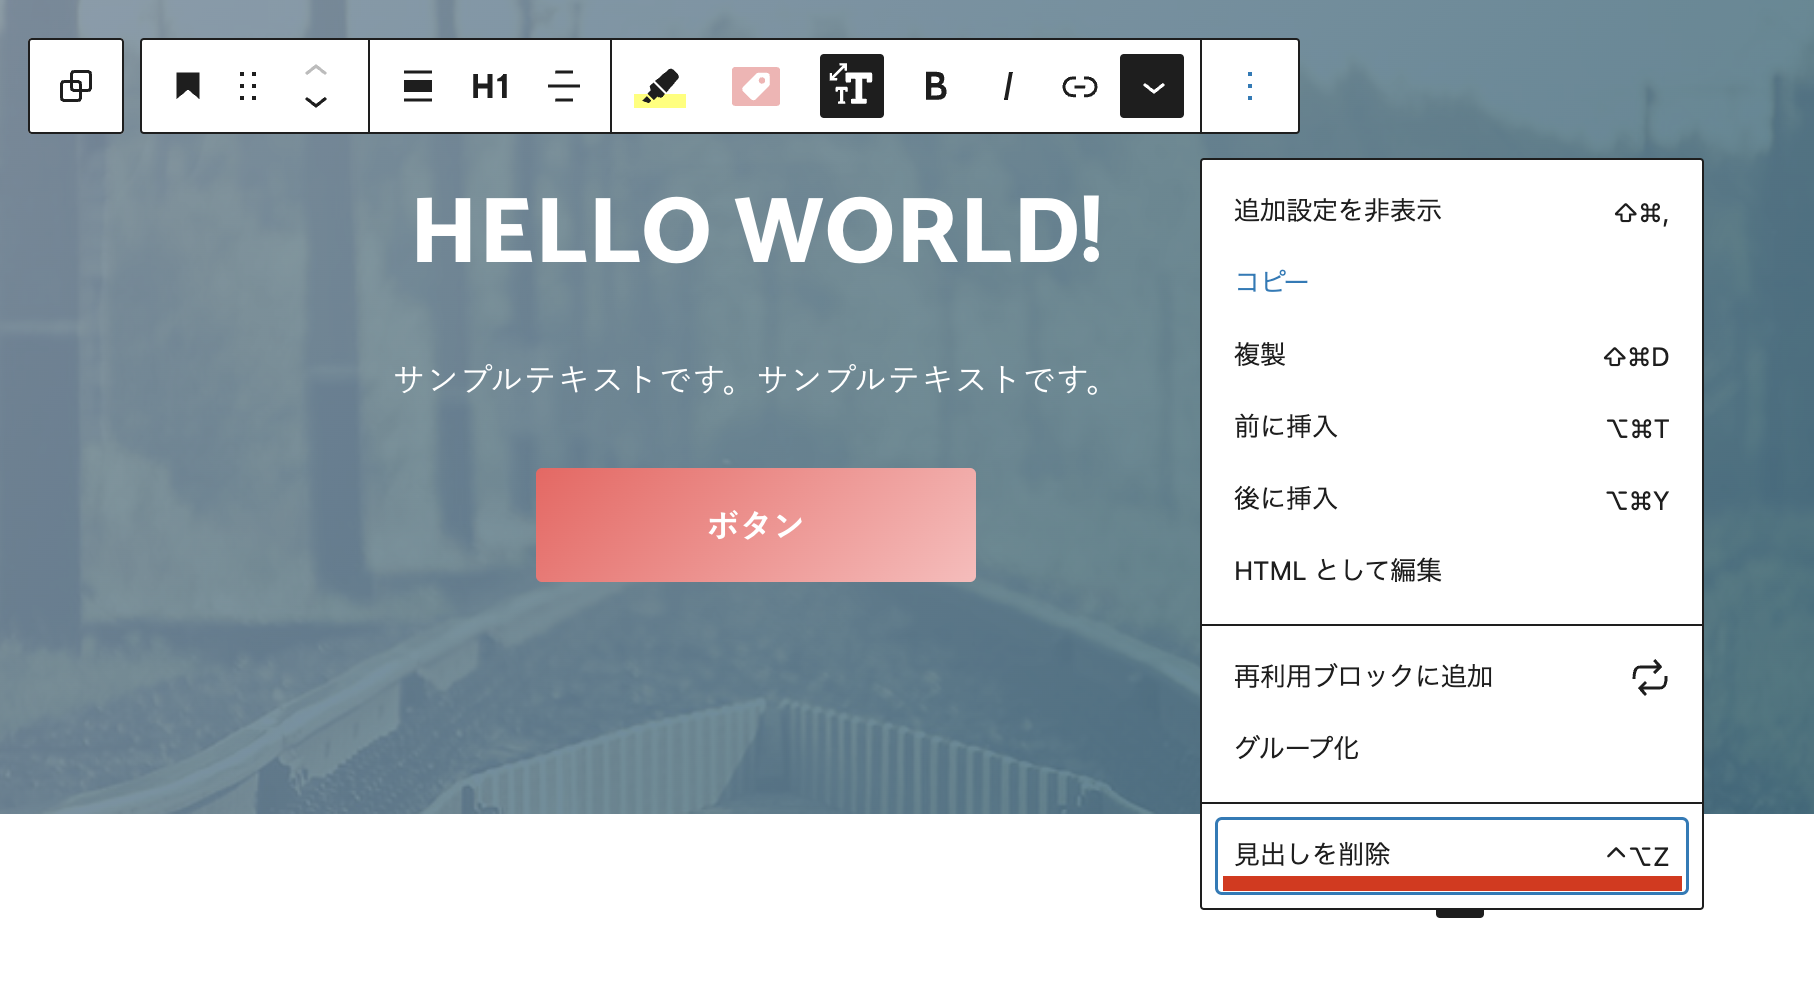Grab the block drag handle icon
Screen dimensions: 1814x1006
(x=248, y=86)
